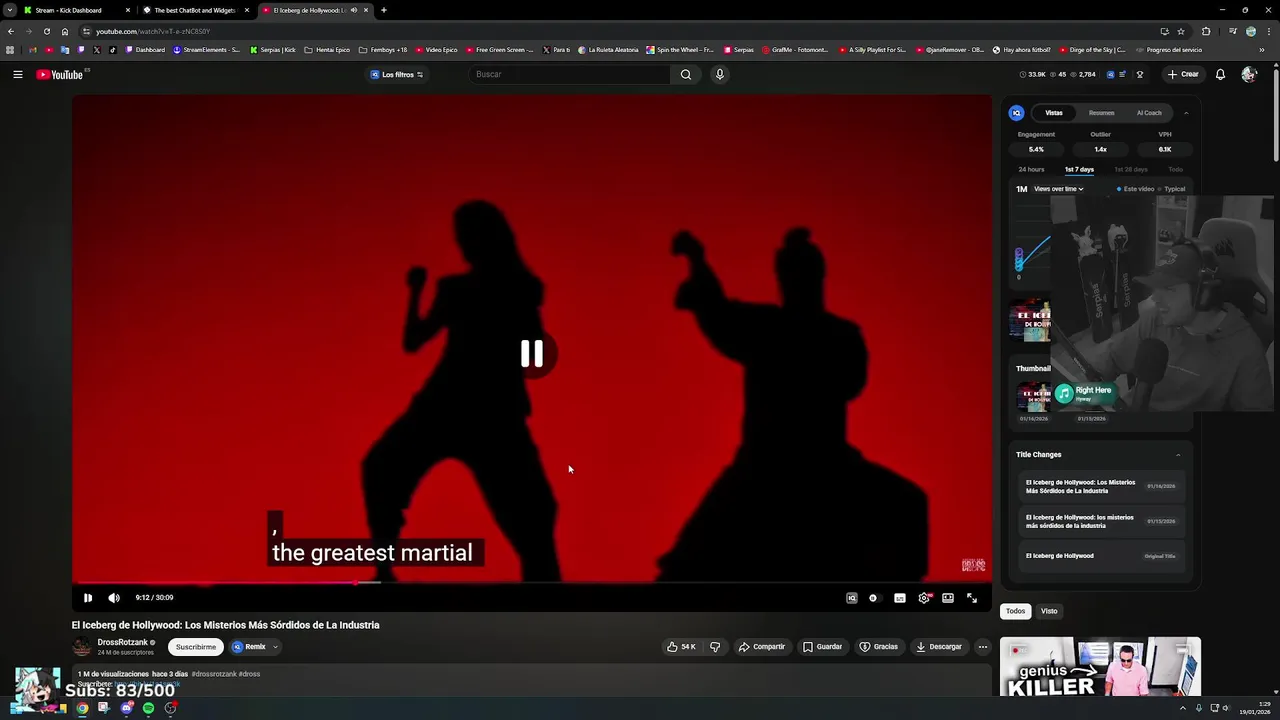Image resolution: width=1280 pixels, height=720 pixels.
Task: Click the #drossrotzank hashtag
Action: coord(213,674)
